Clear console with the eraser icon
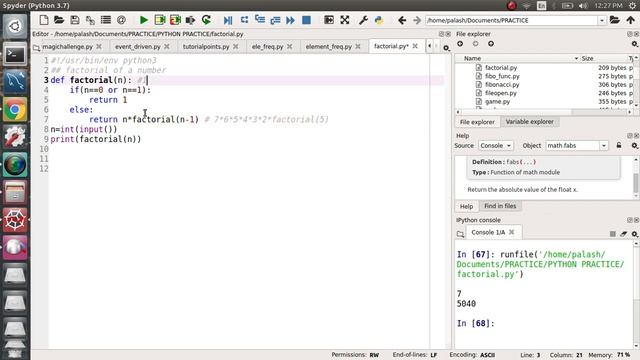 [x=623, y=234]
